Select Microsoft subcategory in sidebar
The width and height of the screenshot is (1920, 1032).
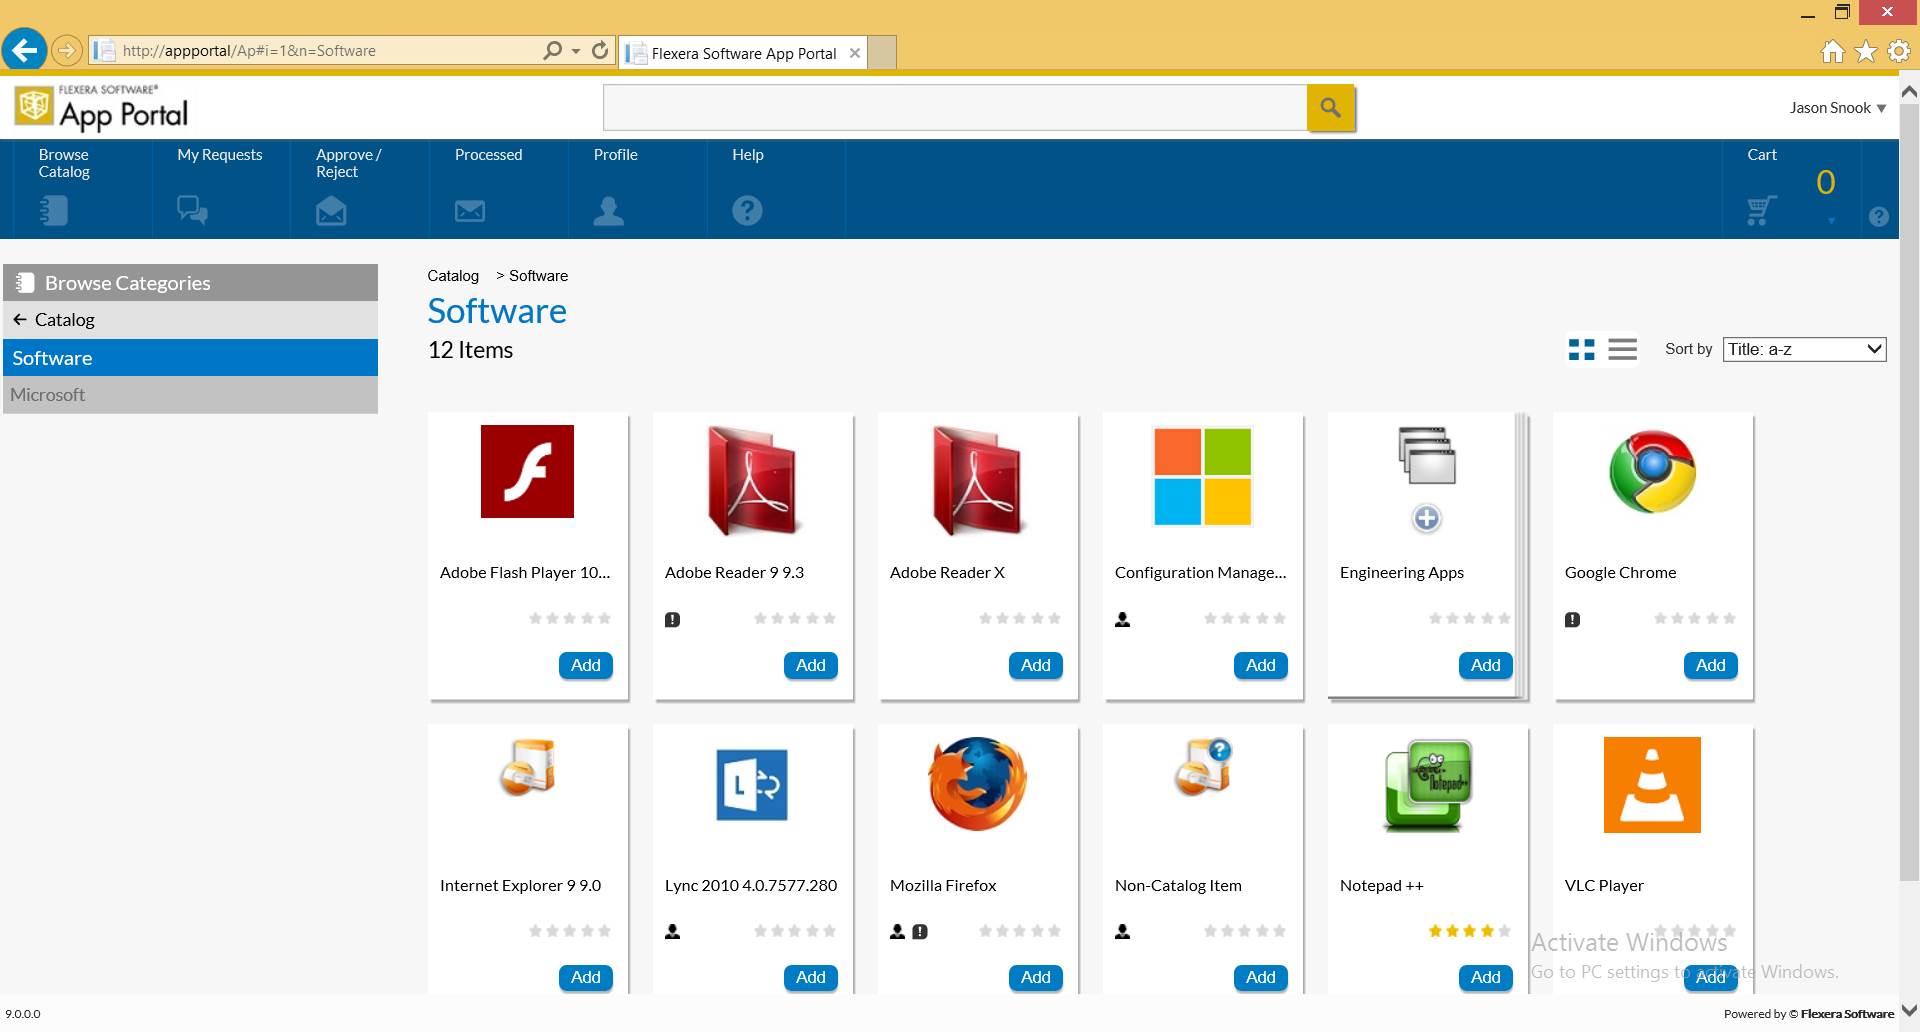click(x=190, y=395)
